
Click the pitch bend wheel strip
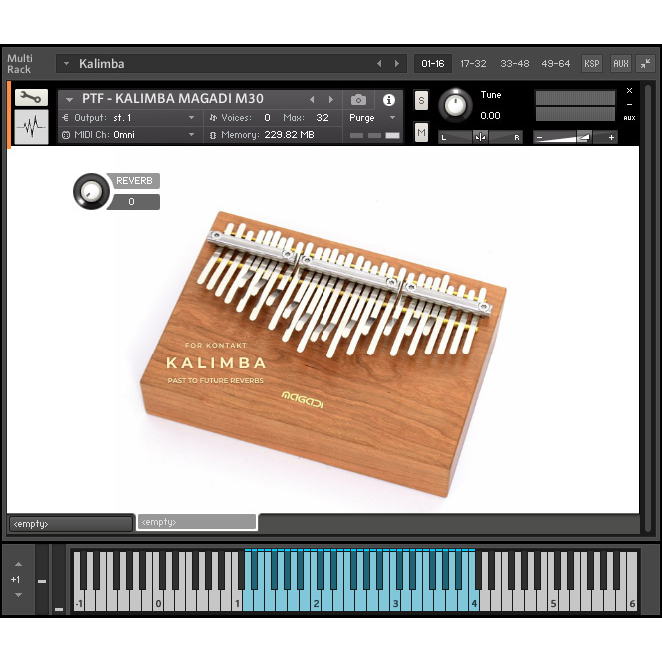tap(42, 579)
